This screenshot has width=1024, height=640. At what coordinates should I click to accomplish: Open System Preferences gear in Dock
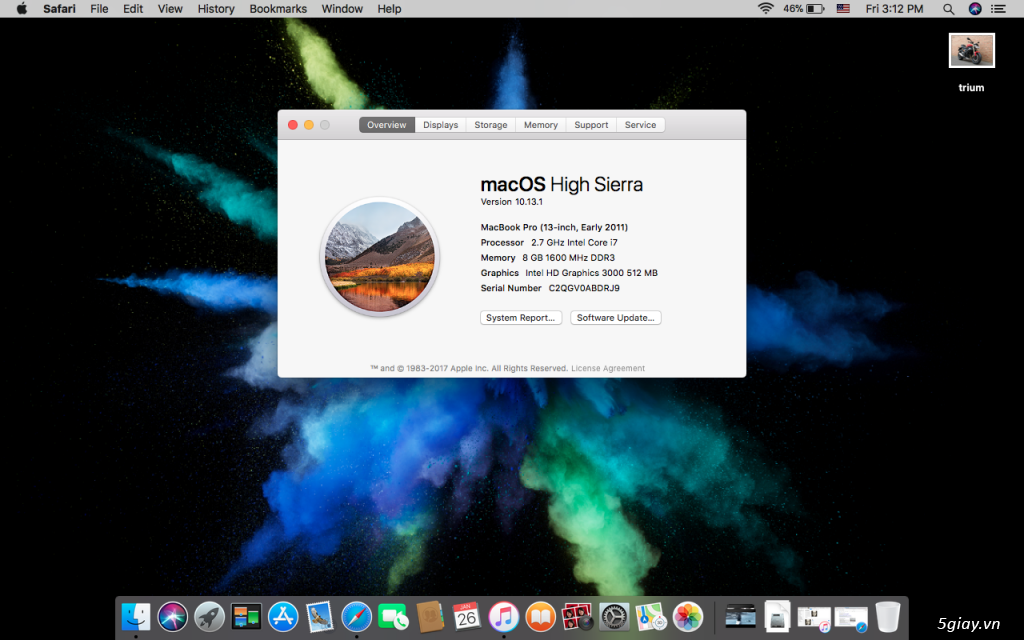(x=614, y=616)
